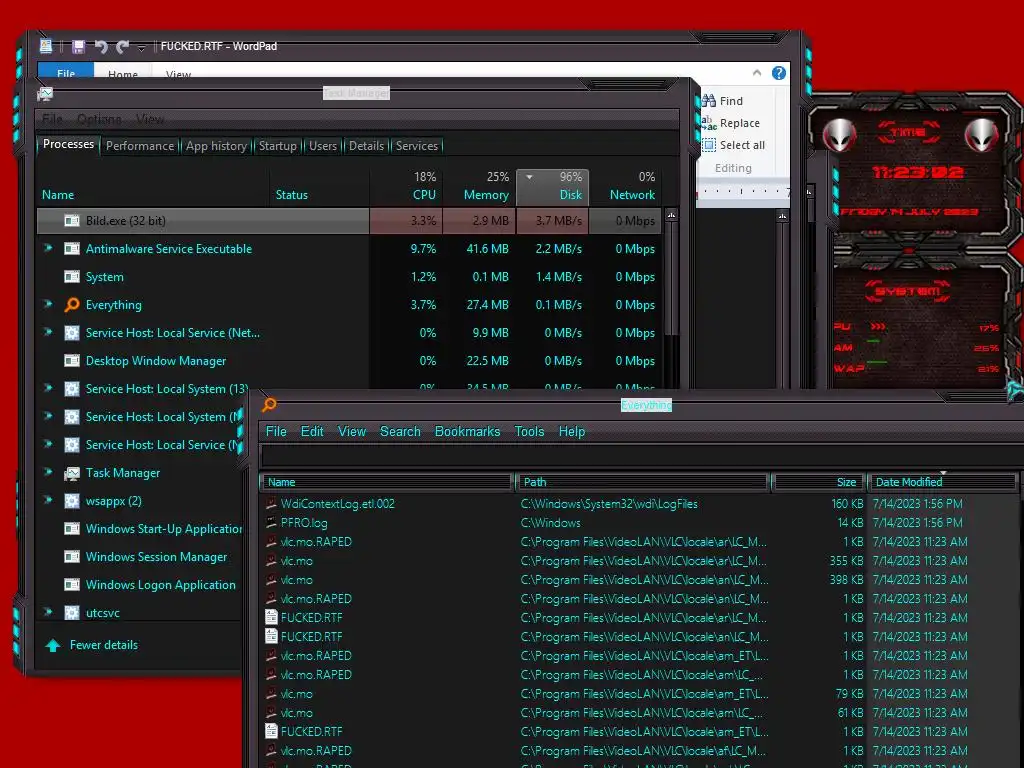Image resolution: width=1024 pixels, height=768 pixels.
Task: Expand the wsappx (2) process group
Action: (x=48, y=500)
